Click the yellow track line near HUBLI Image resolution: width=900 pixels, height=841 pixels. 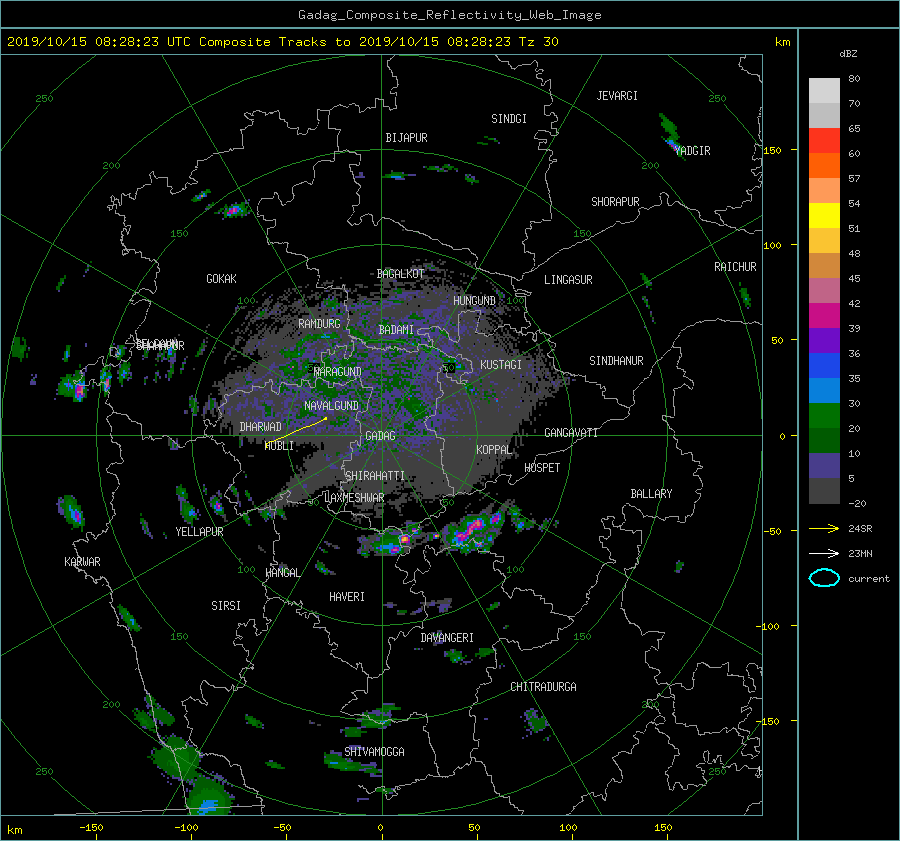(296, 431)
